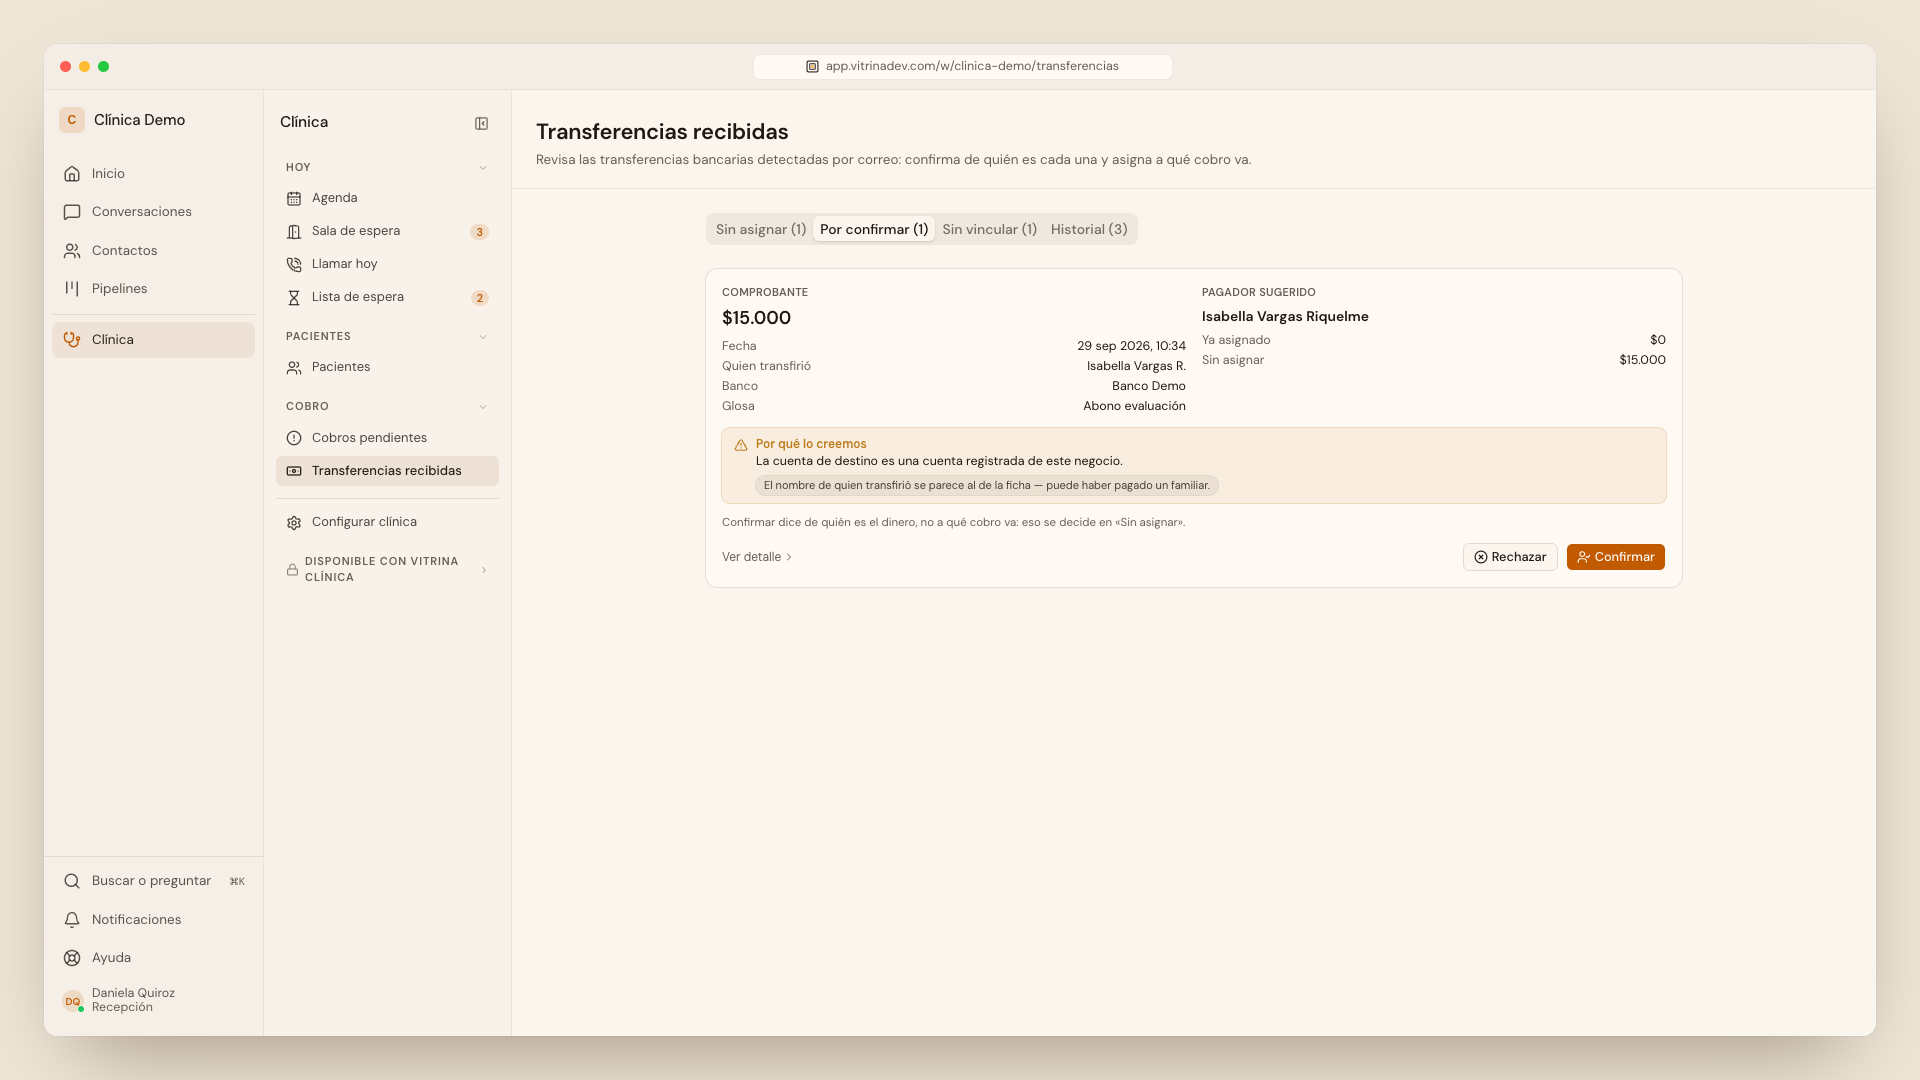Click the Llamar hoy phone icon

[294, 264]
